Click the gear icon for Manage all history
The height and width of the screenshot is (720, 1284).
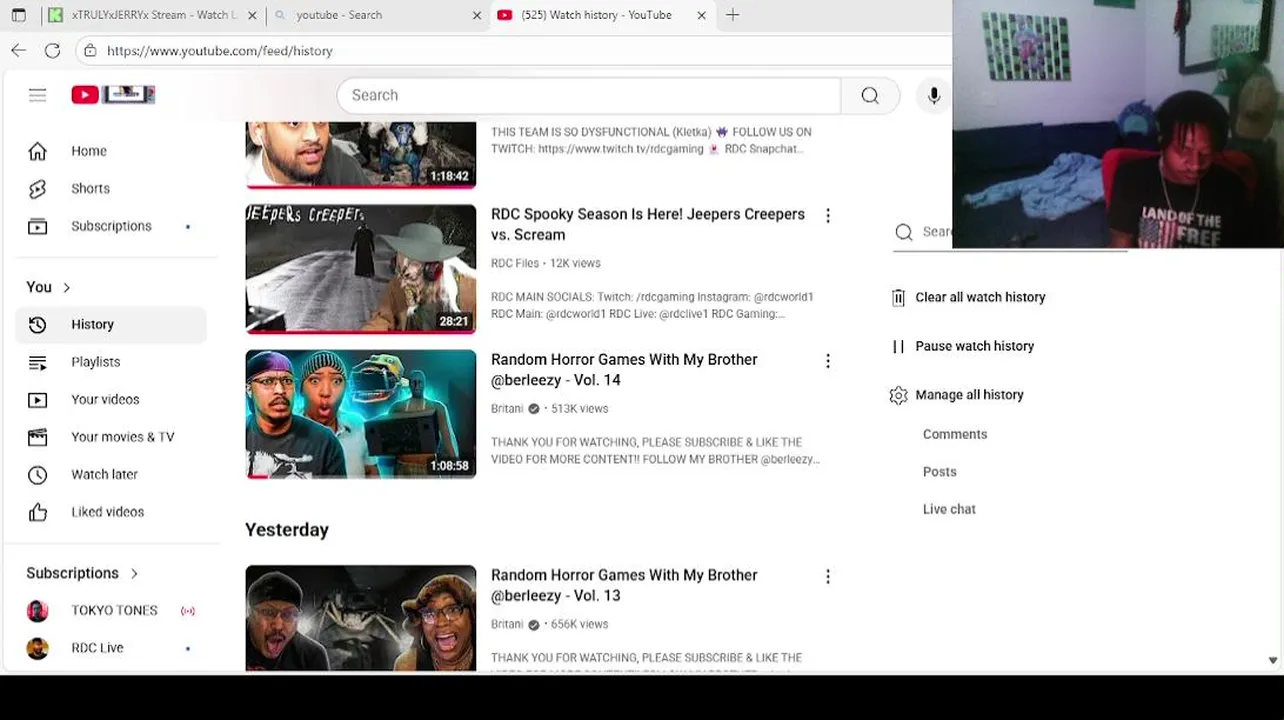point(898,395)
